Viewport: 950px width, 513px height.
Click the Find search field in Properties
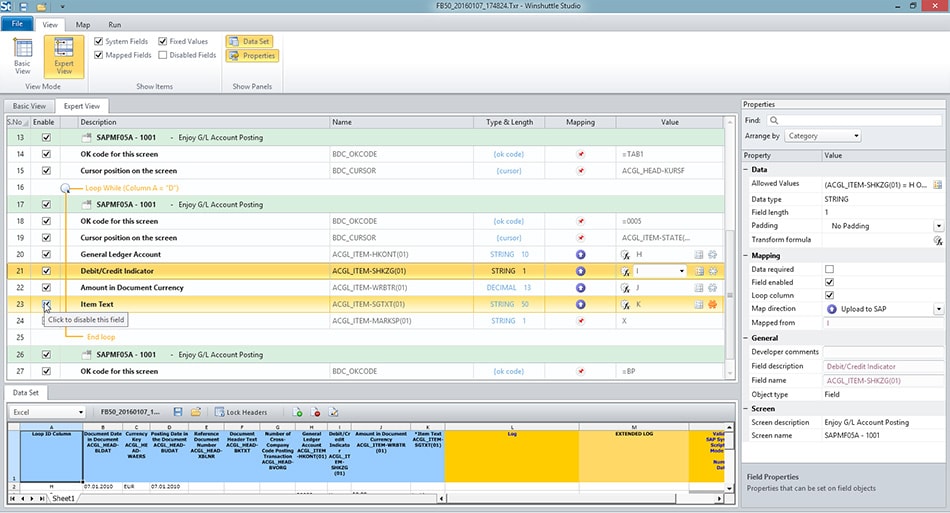click(x=853, y=120)
